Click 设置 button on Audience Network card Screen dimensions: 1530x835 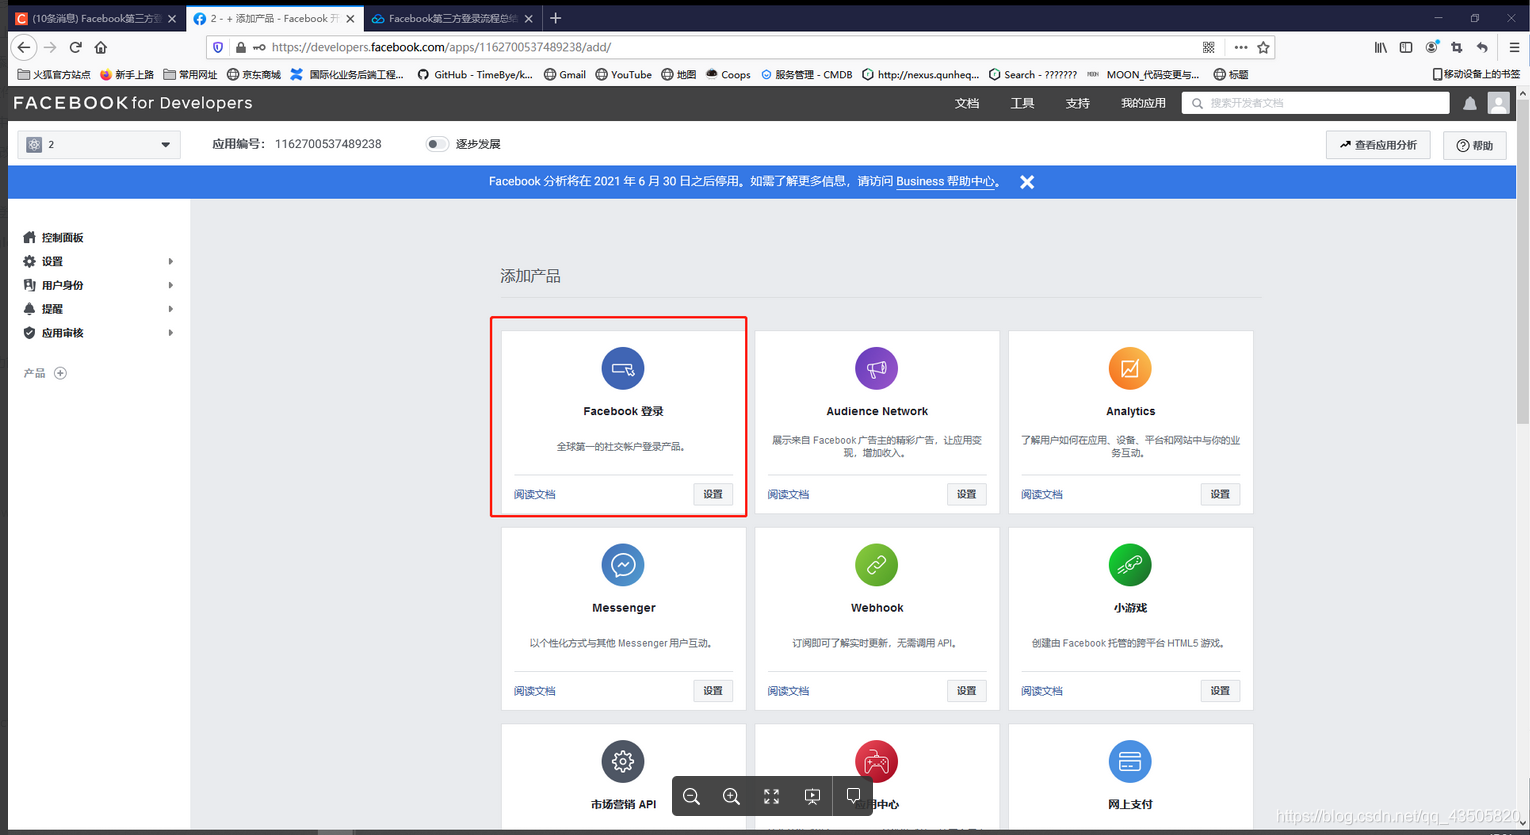(x=966, y=494)
